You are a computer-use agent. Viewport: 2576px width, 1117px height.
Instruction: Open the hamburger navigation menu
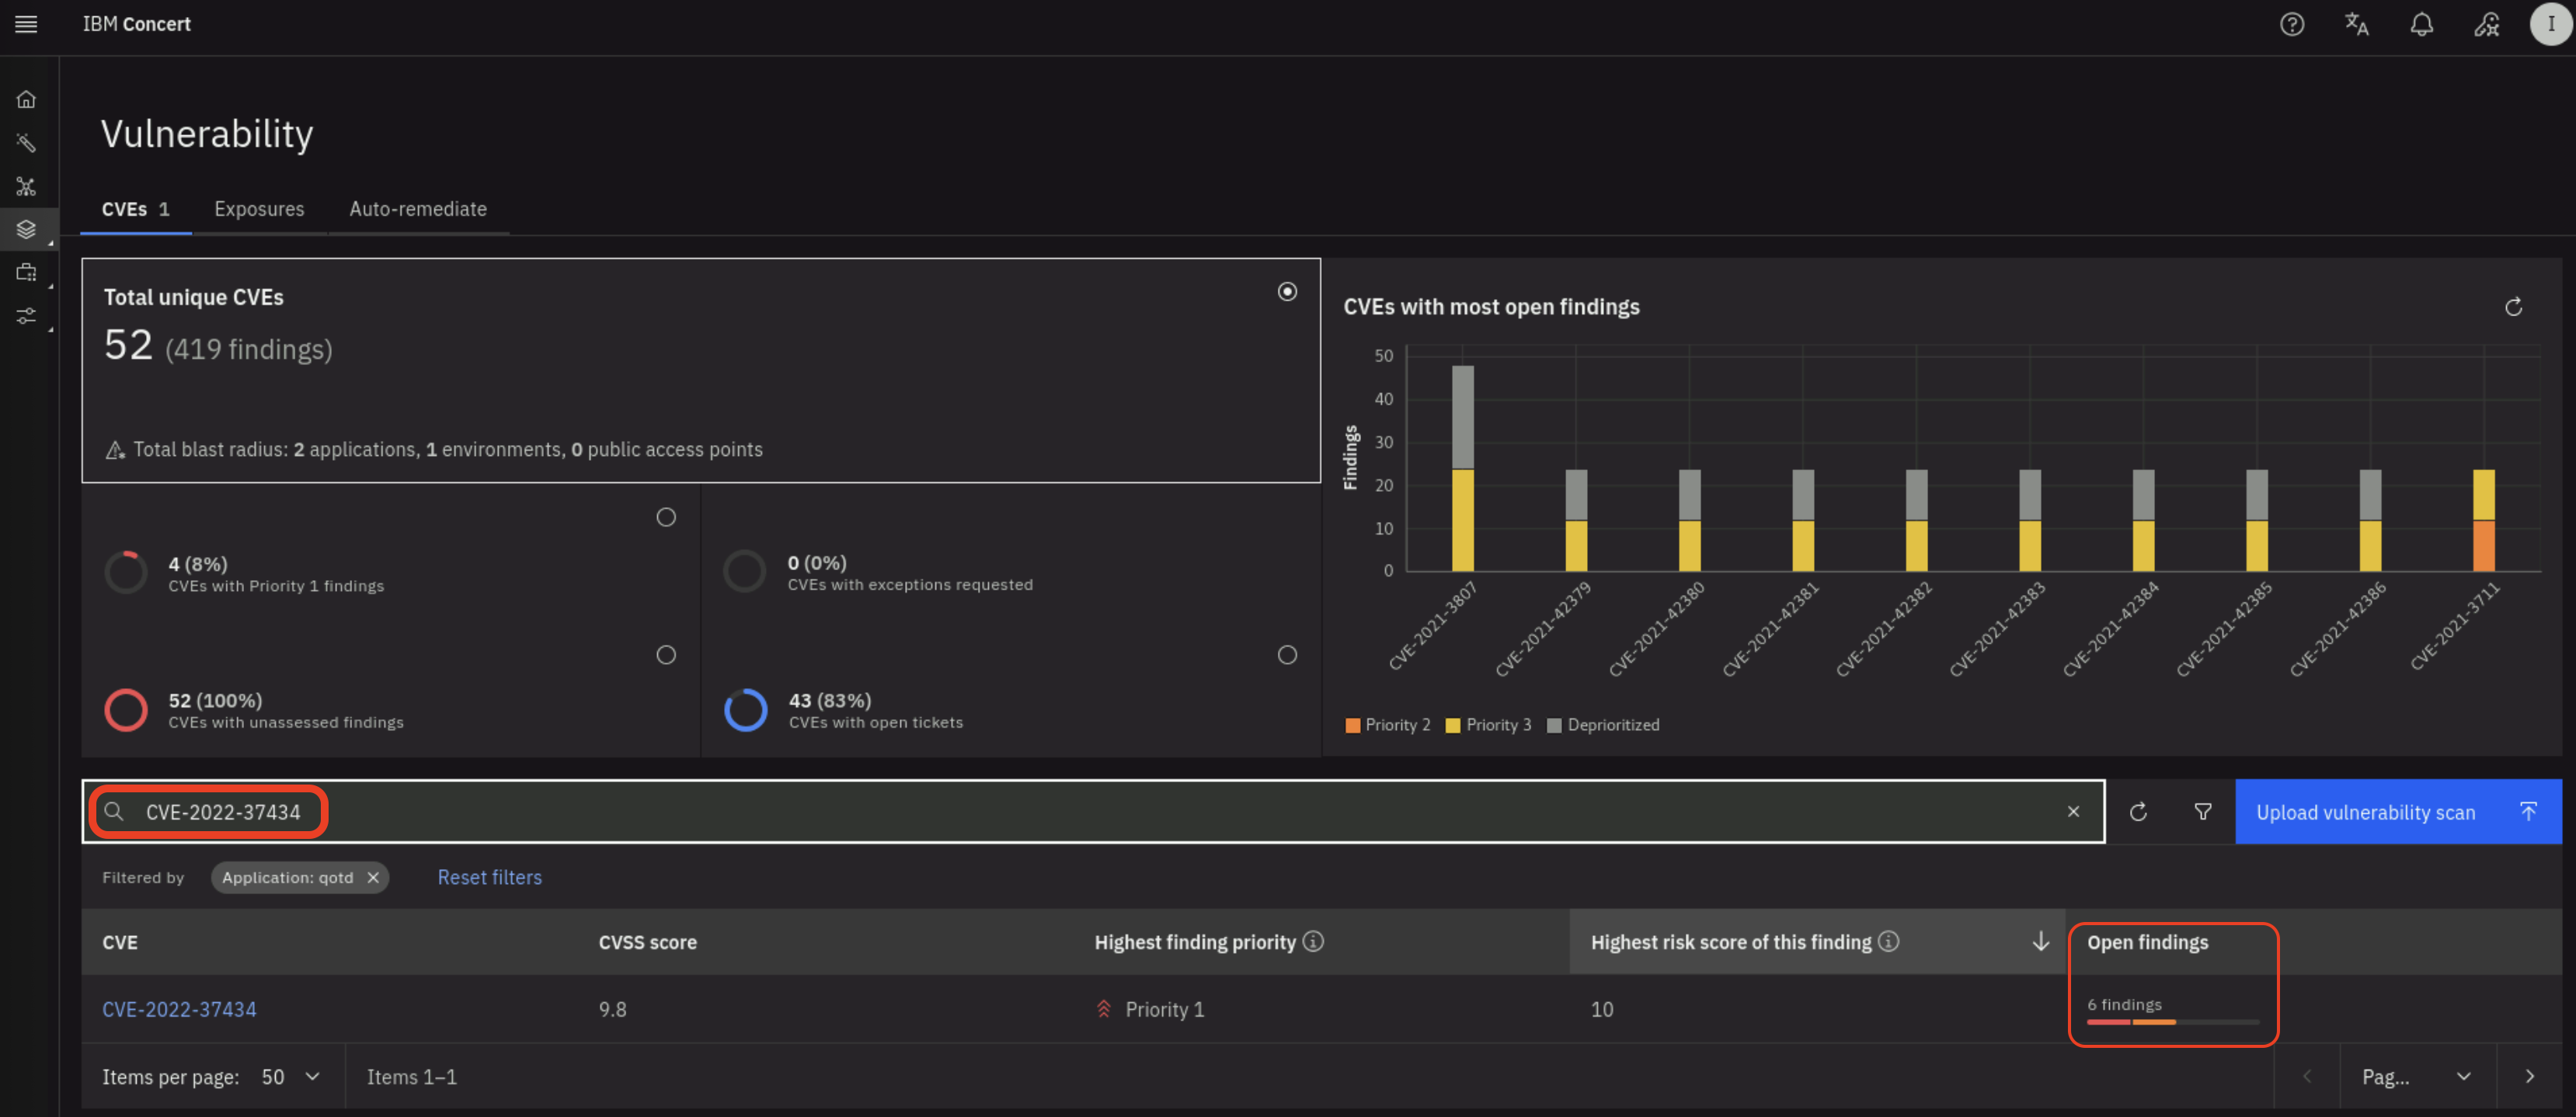(x=26, y=24)
